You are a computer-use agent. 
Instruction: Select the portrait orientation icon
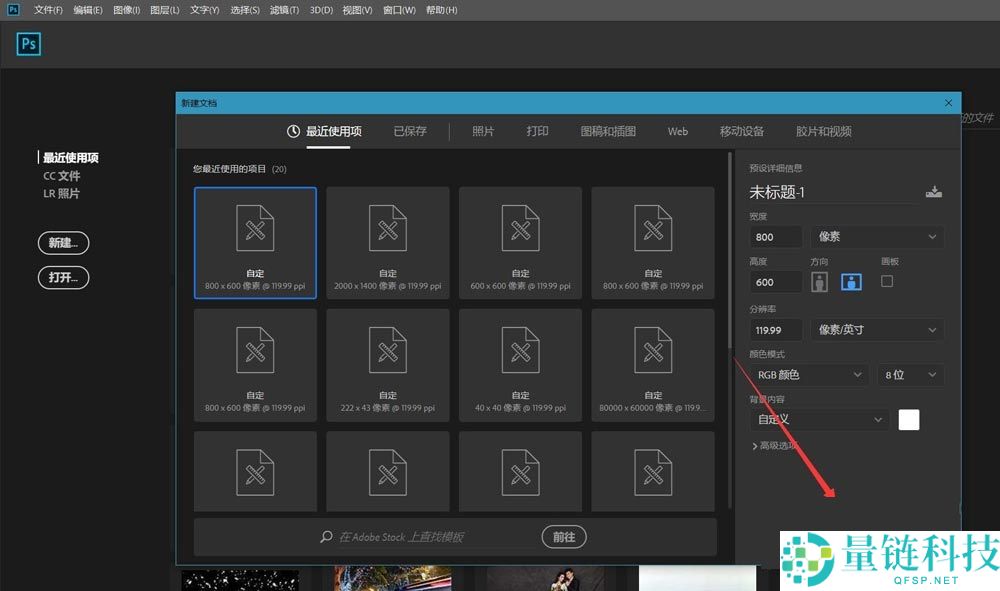[x=819, y=281]
